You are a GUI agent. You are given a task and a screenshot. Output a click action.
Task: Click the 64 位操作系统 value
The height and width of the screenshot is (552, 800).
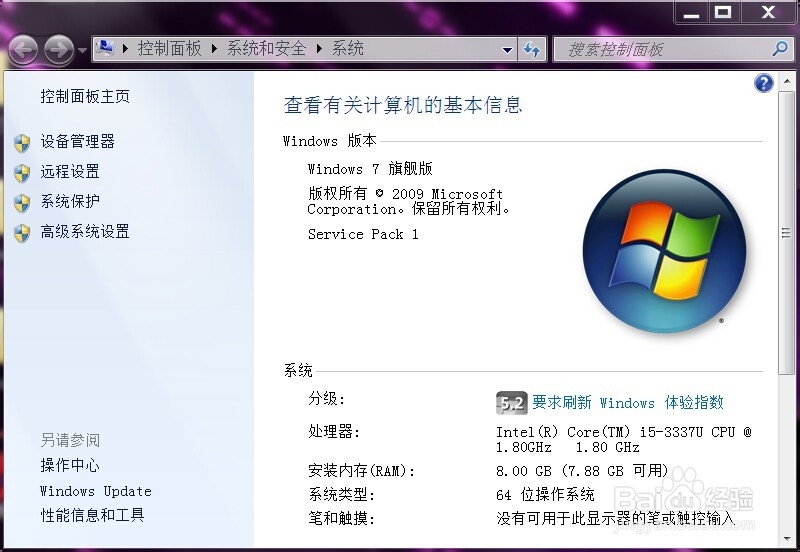click(x=545, y=494)
